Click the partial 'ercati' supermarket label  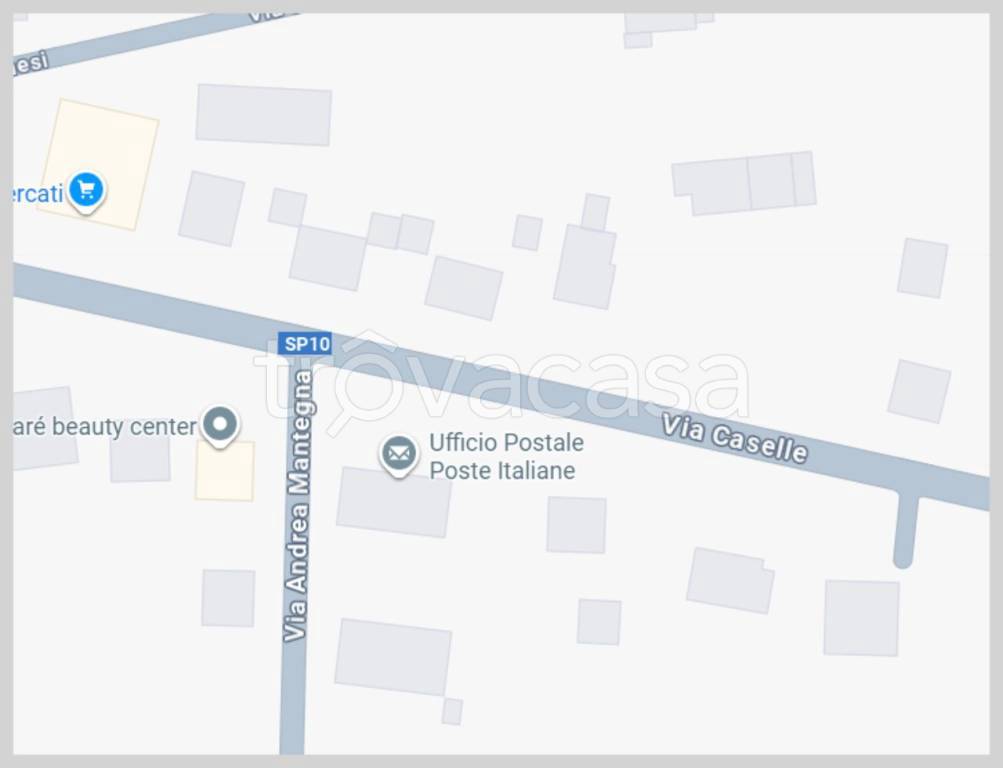pyautogui.click(x=38, y=192)
